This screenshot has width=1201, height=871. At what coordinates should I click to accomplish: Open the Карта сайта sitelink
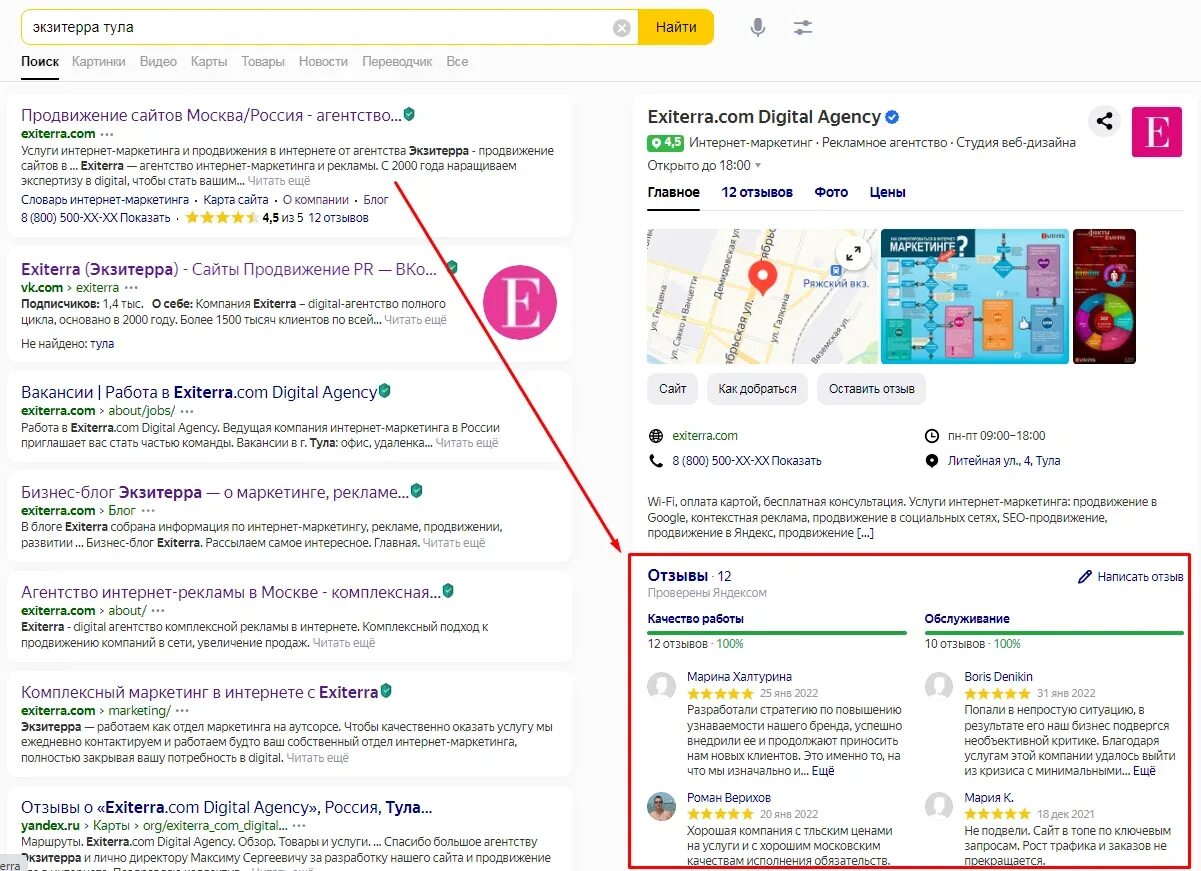(236, 200)
